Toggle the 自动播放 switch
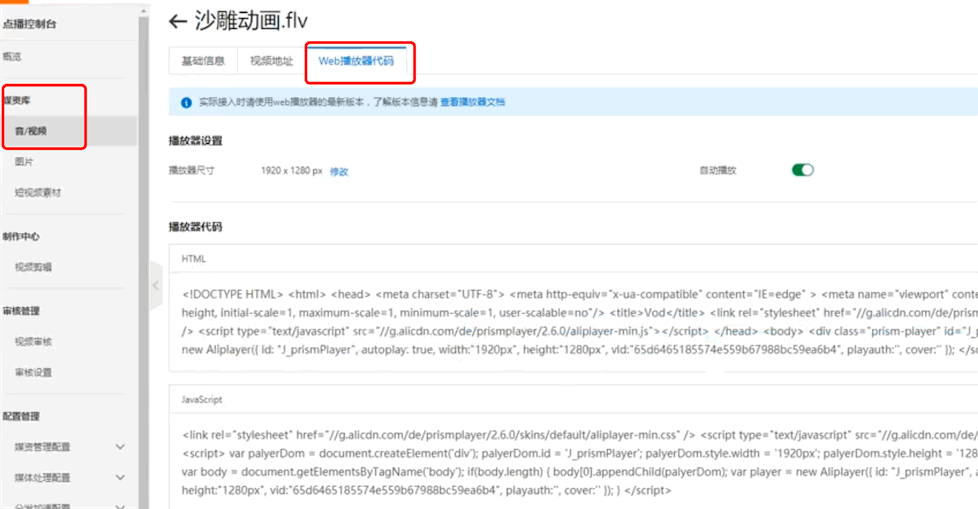The height and width of the screenshot is (509, 978). (x=803, y=170)
